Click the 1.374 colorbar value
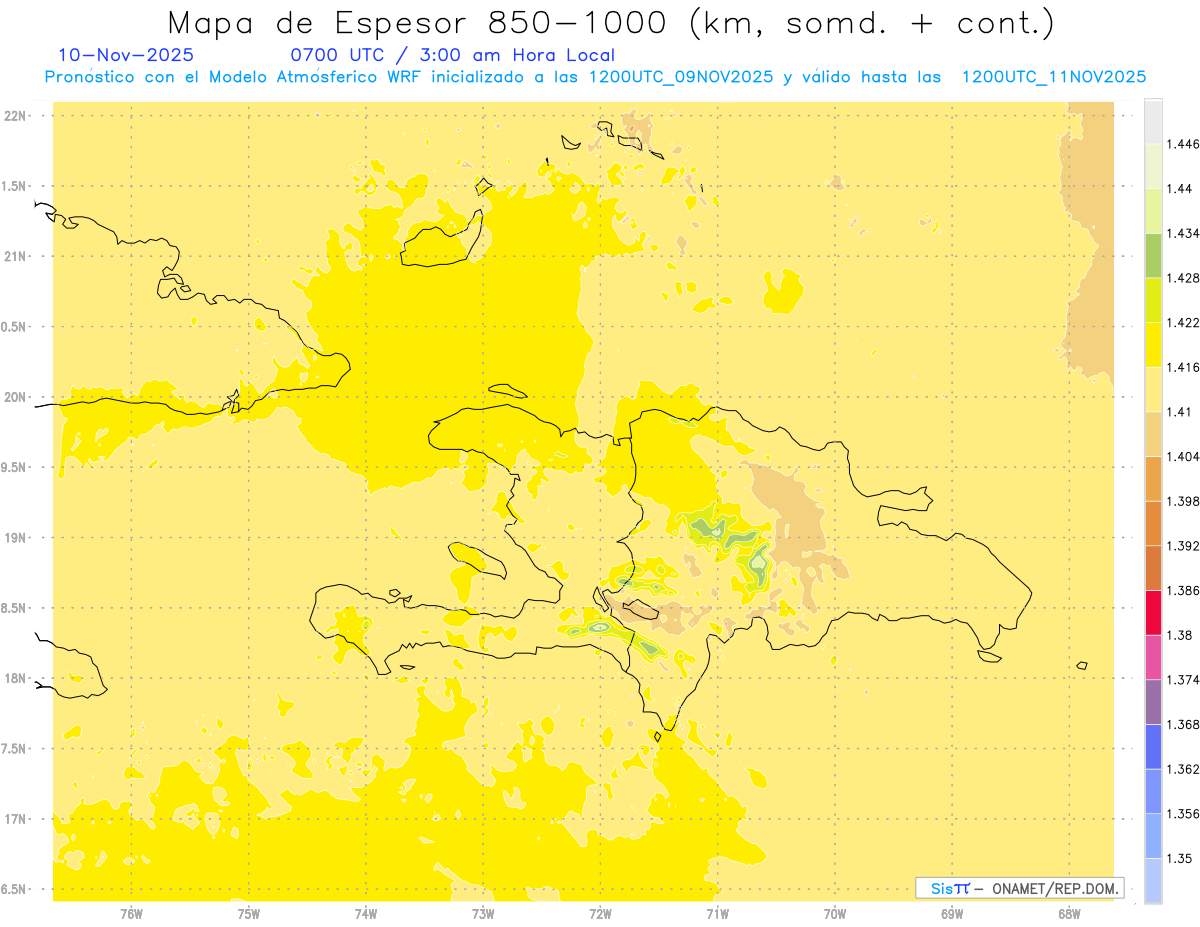 click(1182, 680)
